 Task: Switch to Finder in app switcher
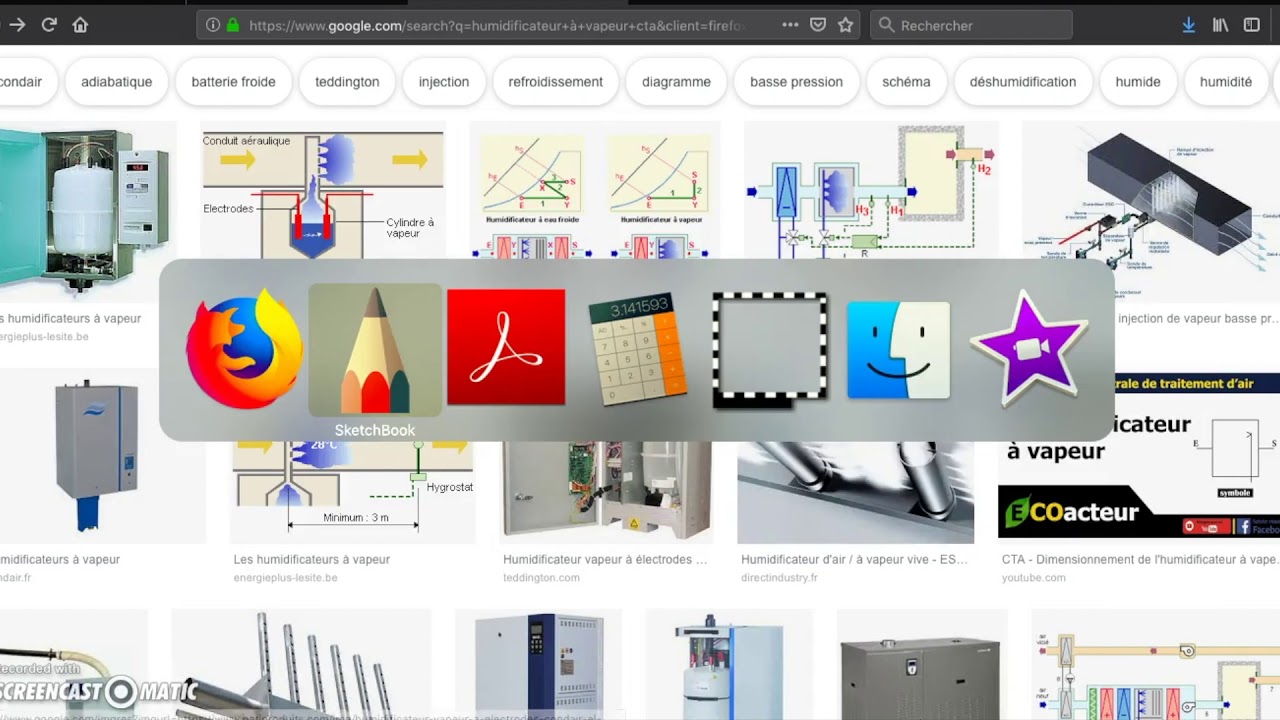pyautogui.click(x=898, y=350)
